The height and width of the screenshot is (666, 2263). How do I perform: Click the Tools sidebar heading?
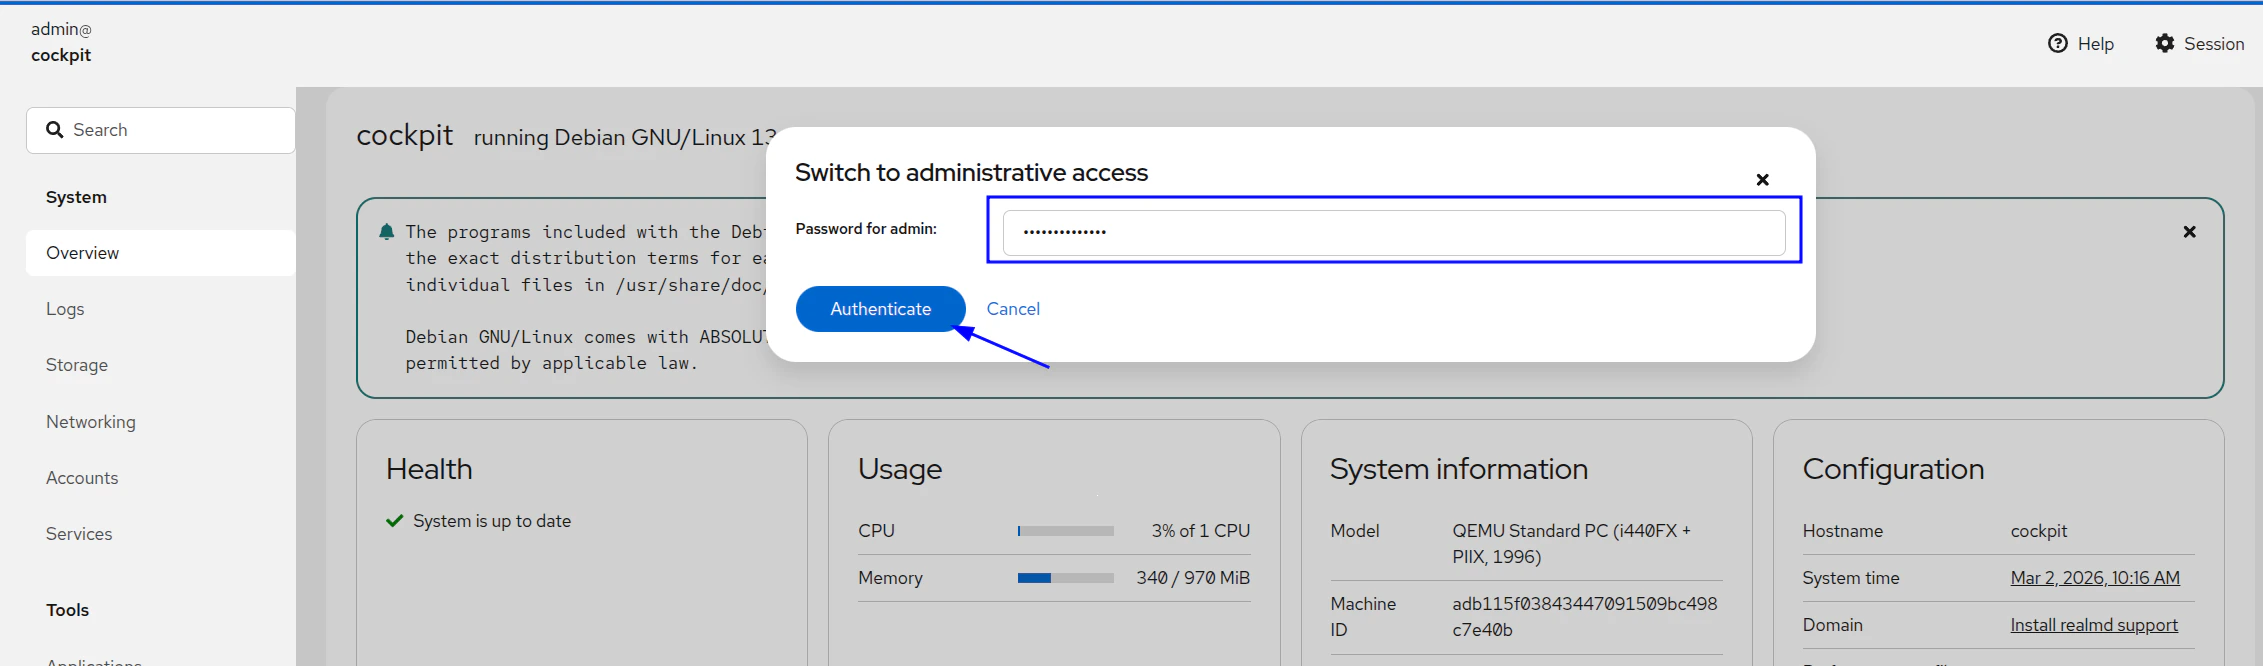pos(67,610)
